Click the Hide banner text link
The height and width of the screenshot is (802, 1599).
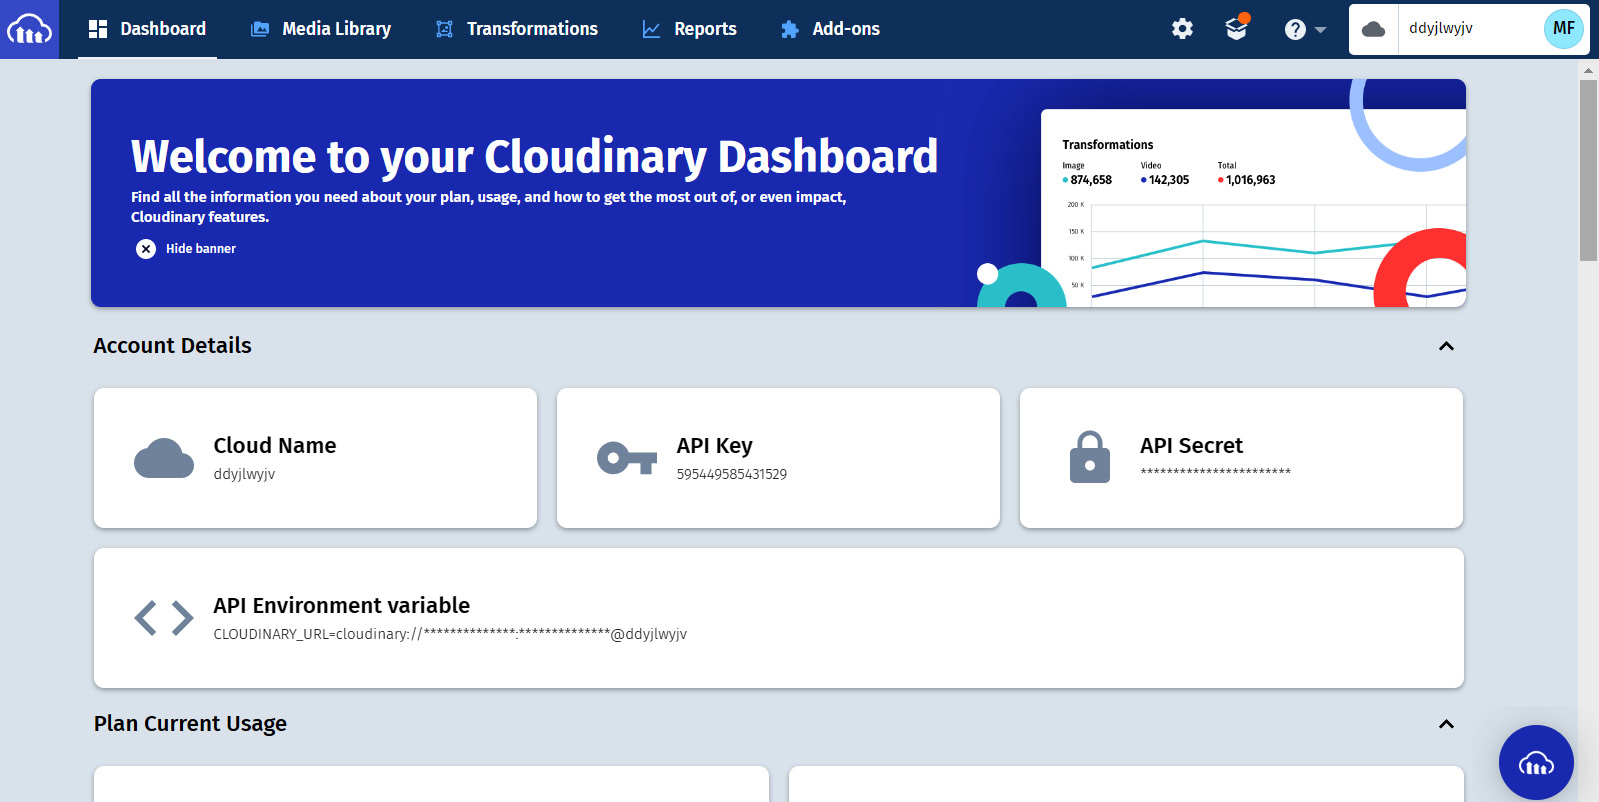coord(201,249)
